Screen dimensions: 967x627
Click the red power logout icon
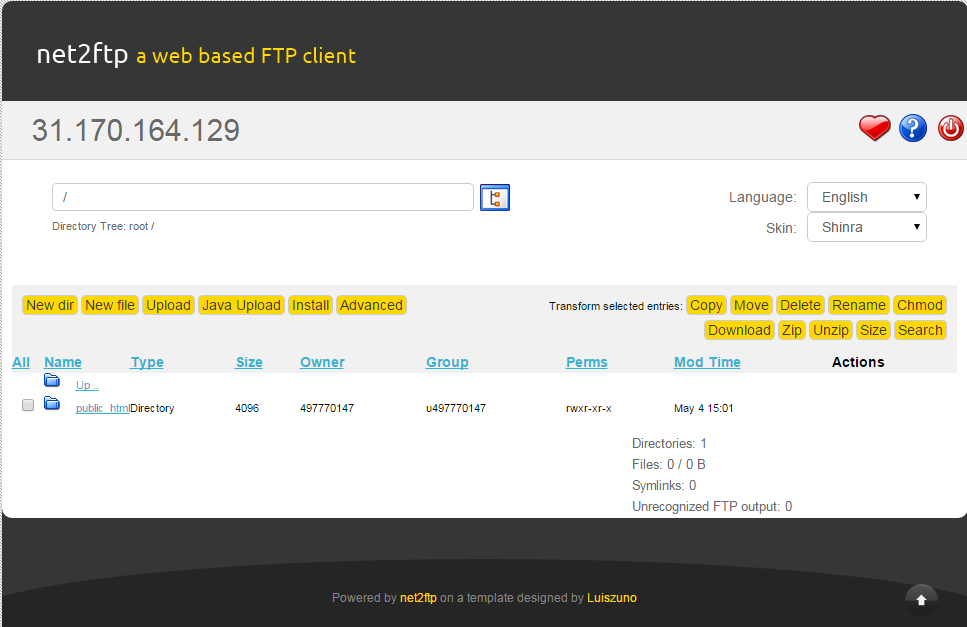tap(950, 128)
